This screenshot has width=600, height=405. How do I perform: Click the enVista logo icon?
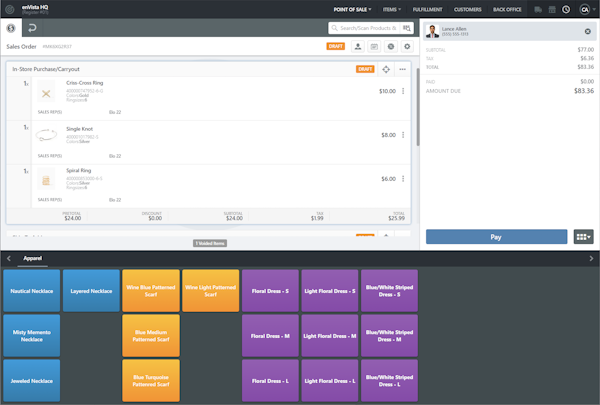[x=10, y=10]
